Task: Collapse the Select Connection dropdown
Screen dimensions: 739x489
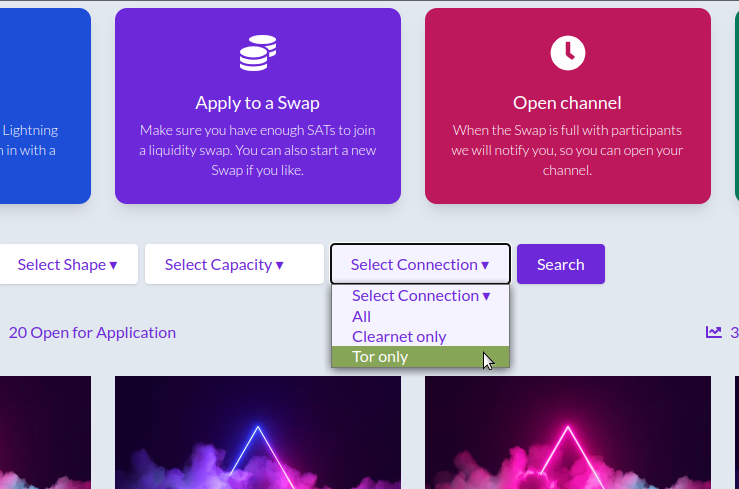Action: pos(420,264)
